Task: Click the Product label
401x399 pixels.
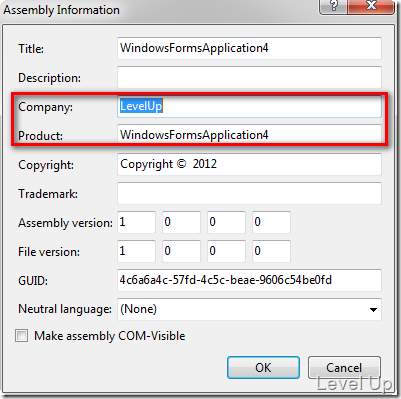Action: 40,136
